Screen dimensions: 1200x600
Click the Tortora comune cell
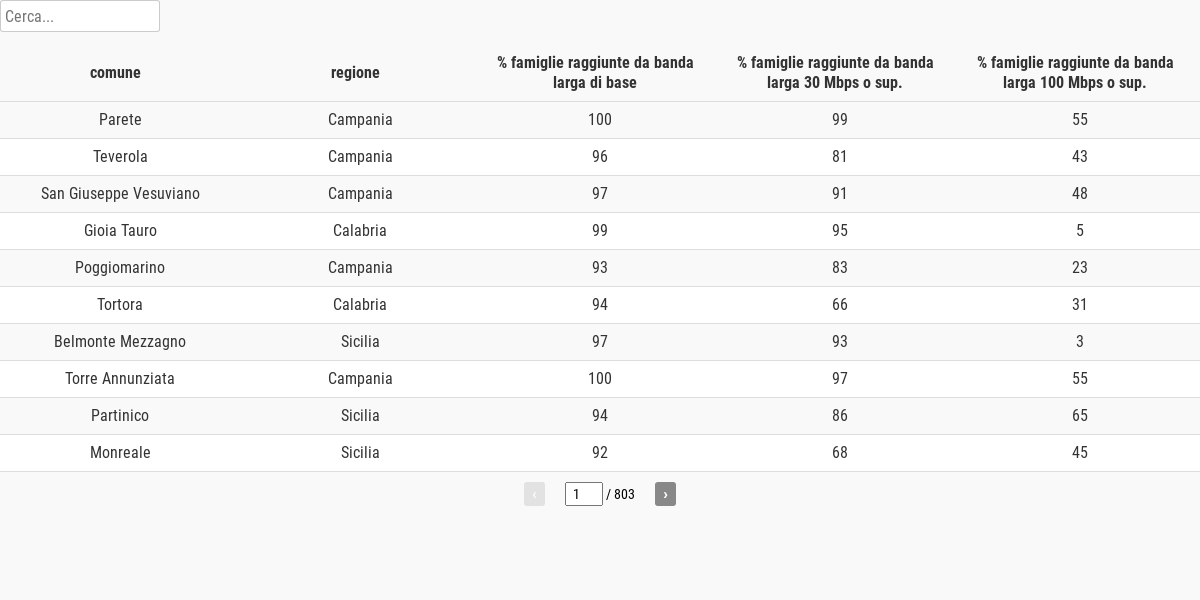pyautogui.click(x=120, y=305)
